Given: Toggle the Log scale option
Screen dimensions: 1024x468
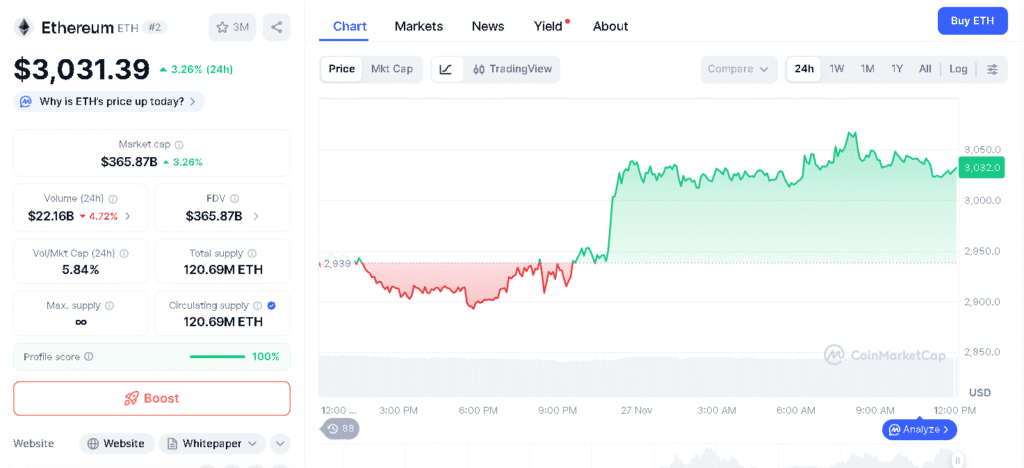Looking at the screenshot, I should pyautogui.click(x=958, y=69).
